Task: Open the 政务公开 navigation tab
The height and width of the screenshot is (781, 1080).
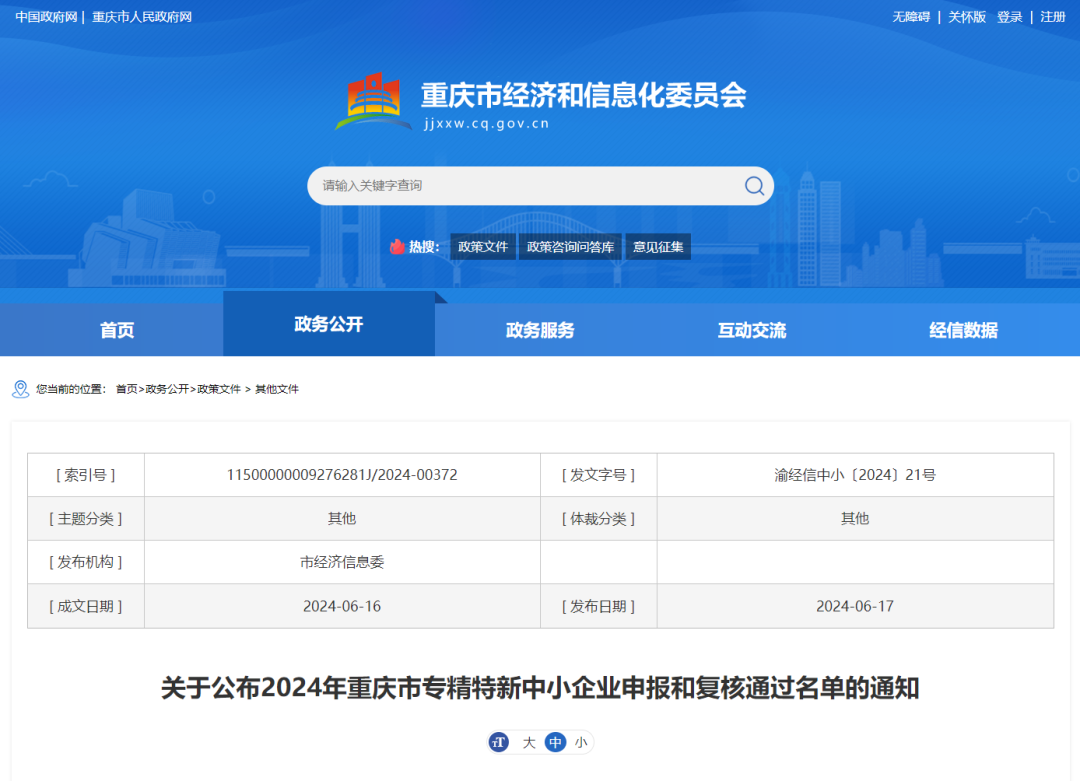Action: coord(329,324)
